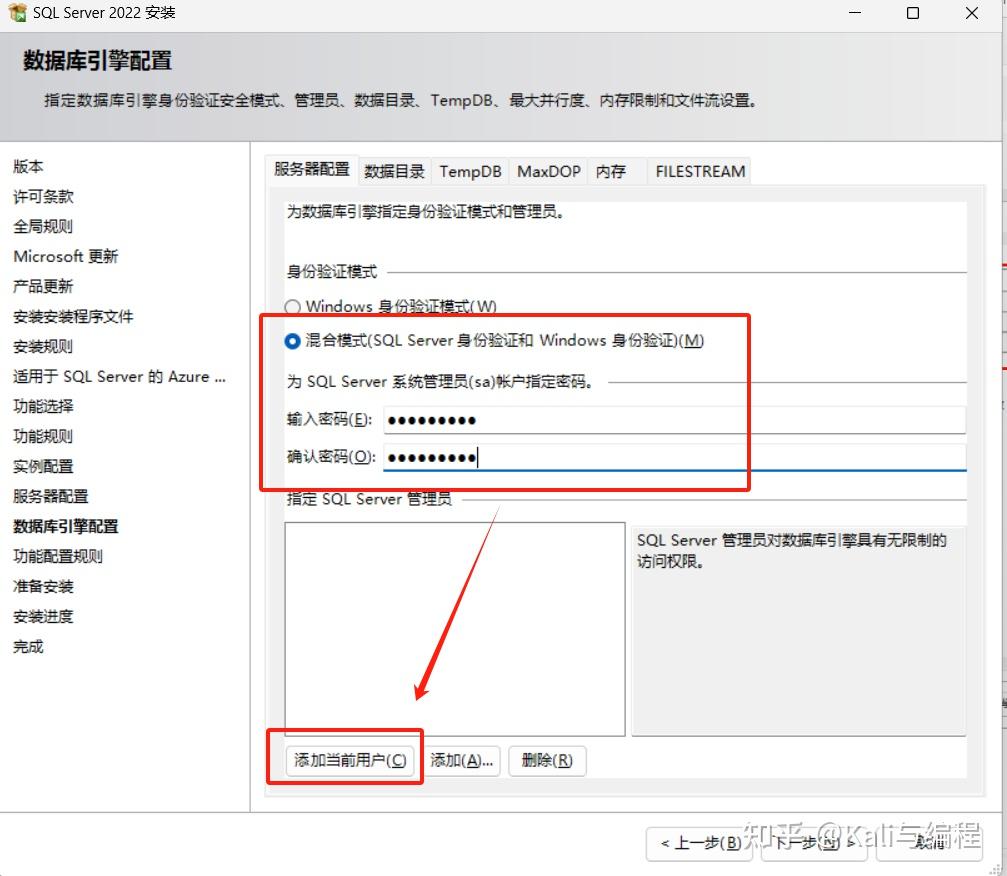This screenshot has height=876, width=1007.
Task: Open the 数据目录 tab
Action: (x=394, y=171)
